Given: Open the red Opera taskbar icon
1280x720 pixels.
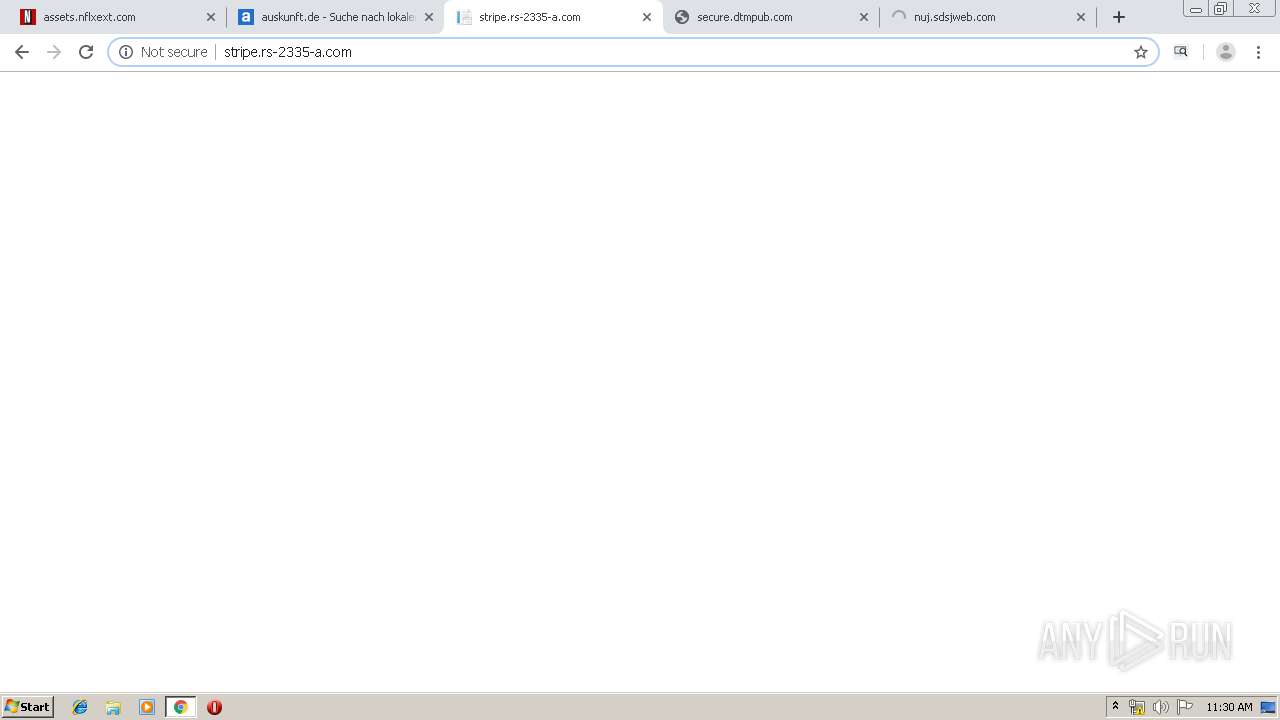Looking at the screenshot, I should [x=214, y=707].
